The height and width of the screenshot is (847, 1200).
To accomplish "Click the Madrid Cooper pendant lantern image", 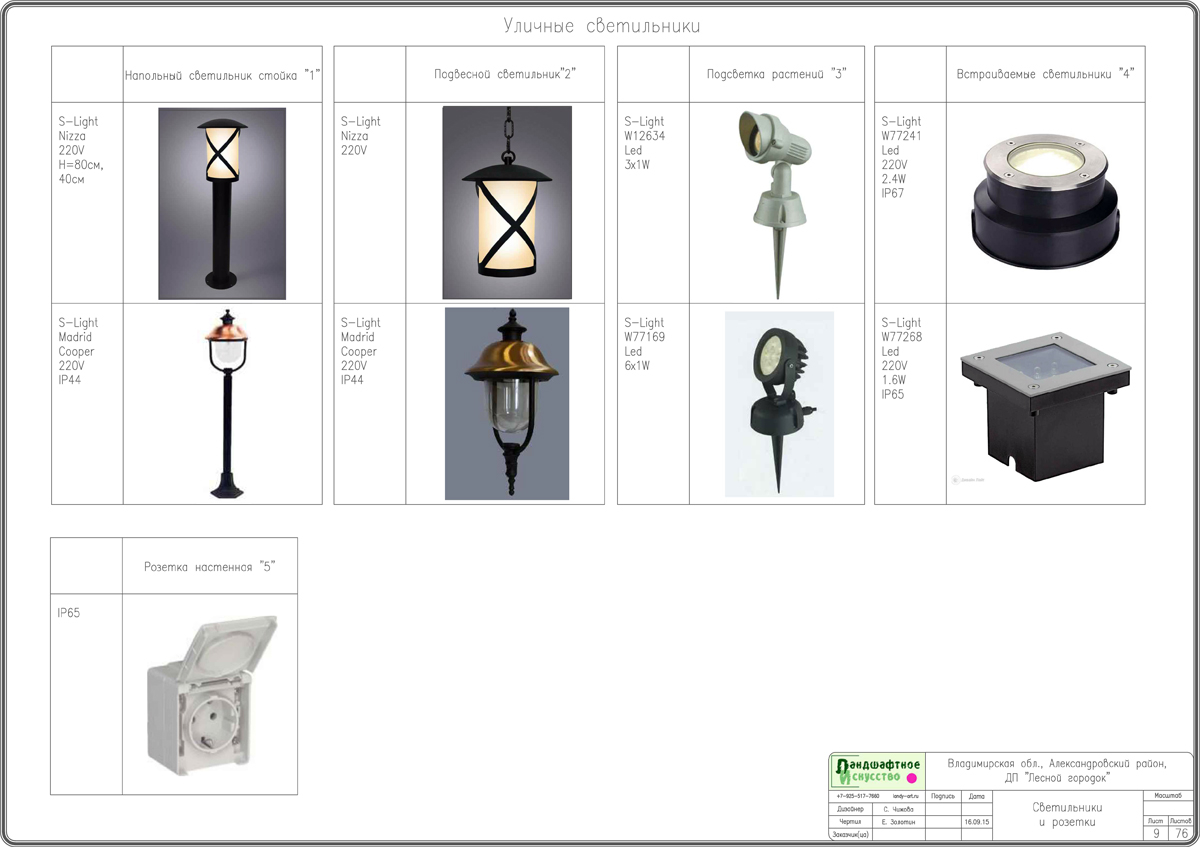I will pos(507,404).
